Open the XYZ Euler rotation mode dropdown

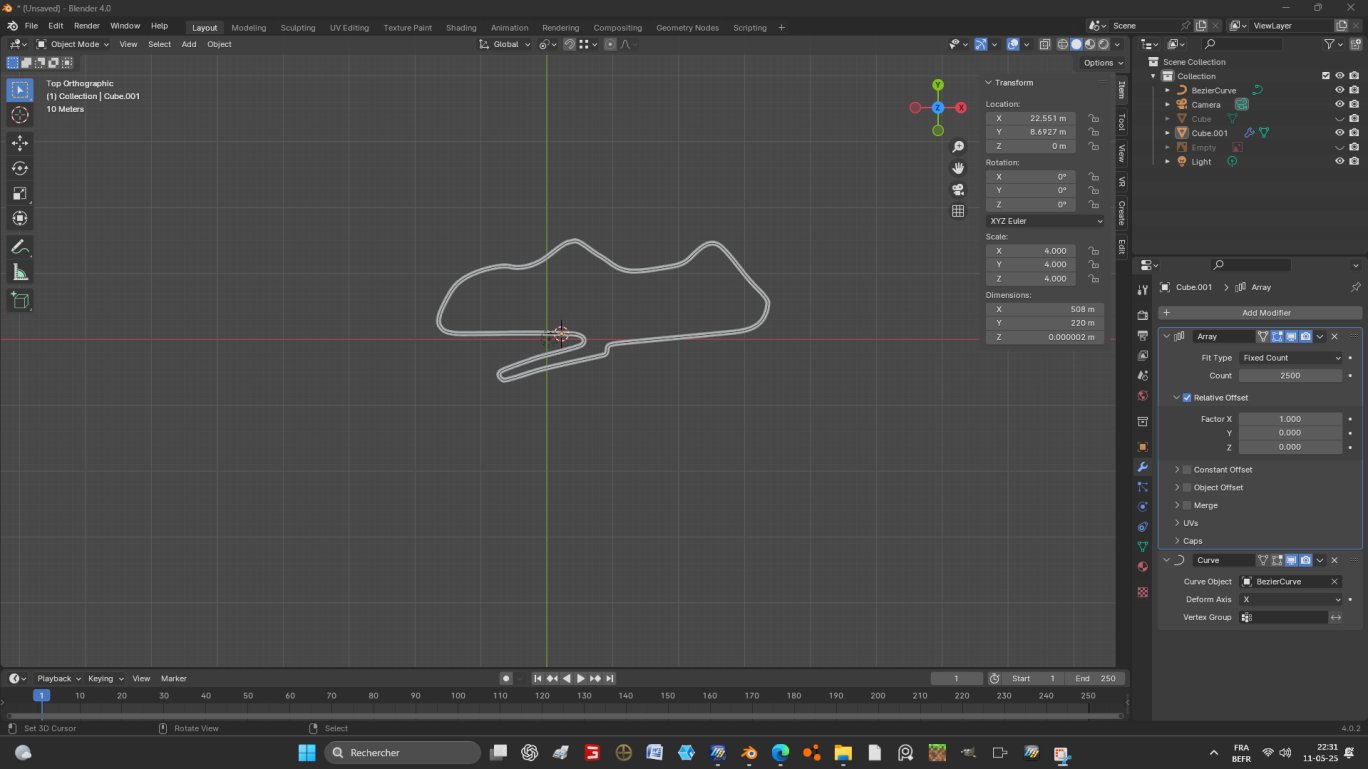(1045, 221)
